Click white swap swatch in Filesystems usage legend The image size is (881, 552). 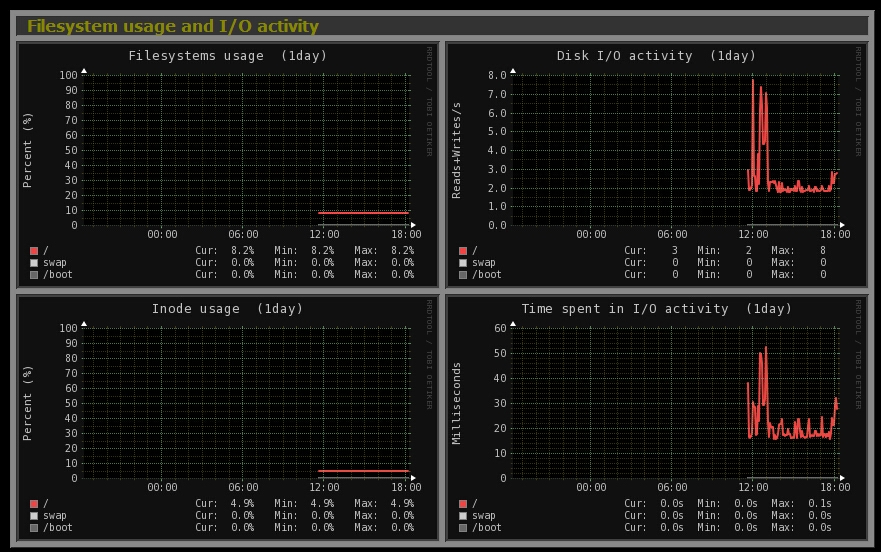34,263
